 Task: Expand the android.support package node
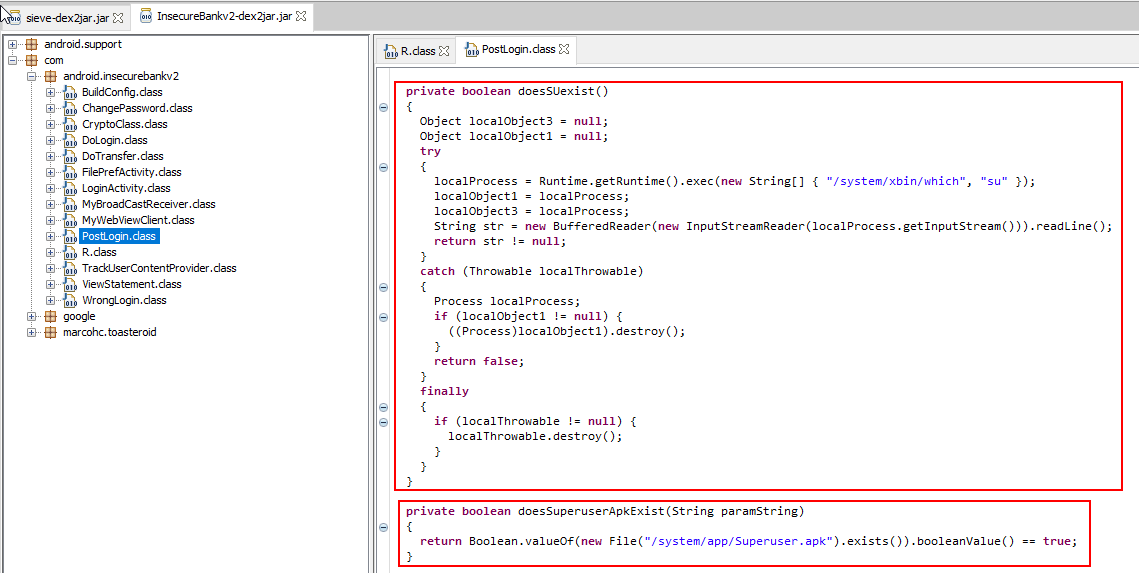[13, 44]
